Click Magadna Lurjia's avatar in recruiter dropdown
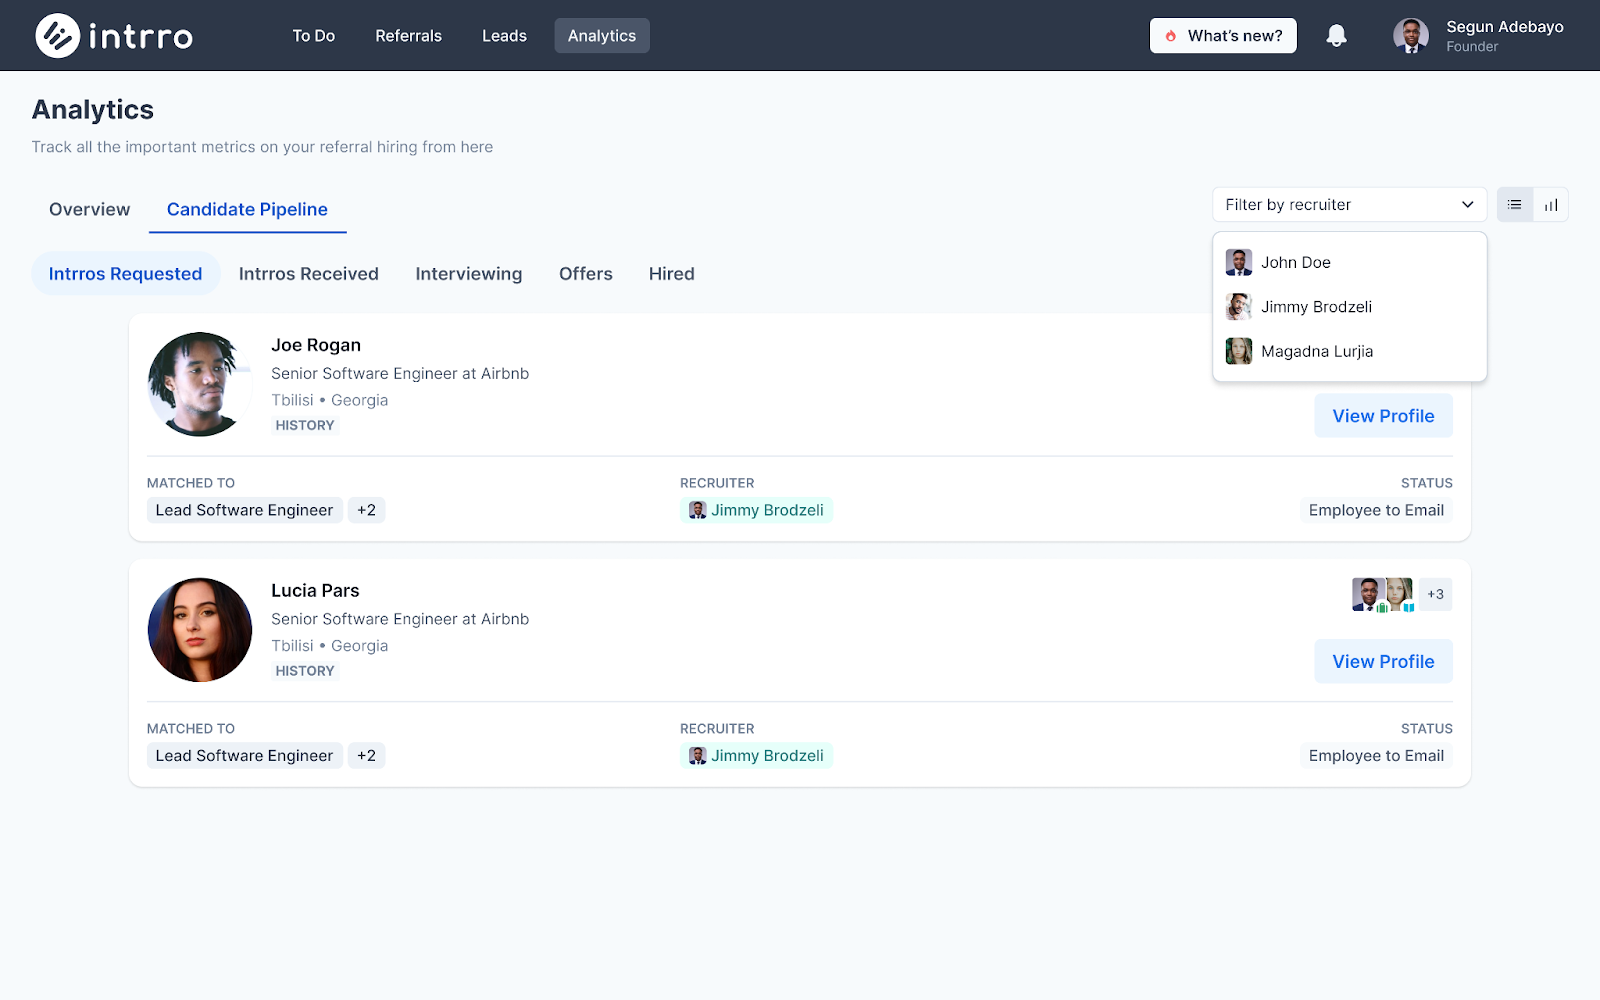 coord(1239,351)
